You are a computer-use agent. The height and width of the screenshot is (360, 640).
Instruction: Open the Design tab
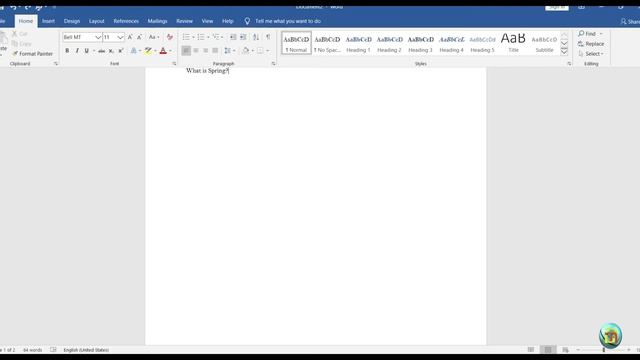[x=72, y=21]
